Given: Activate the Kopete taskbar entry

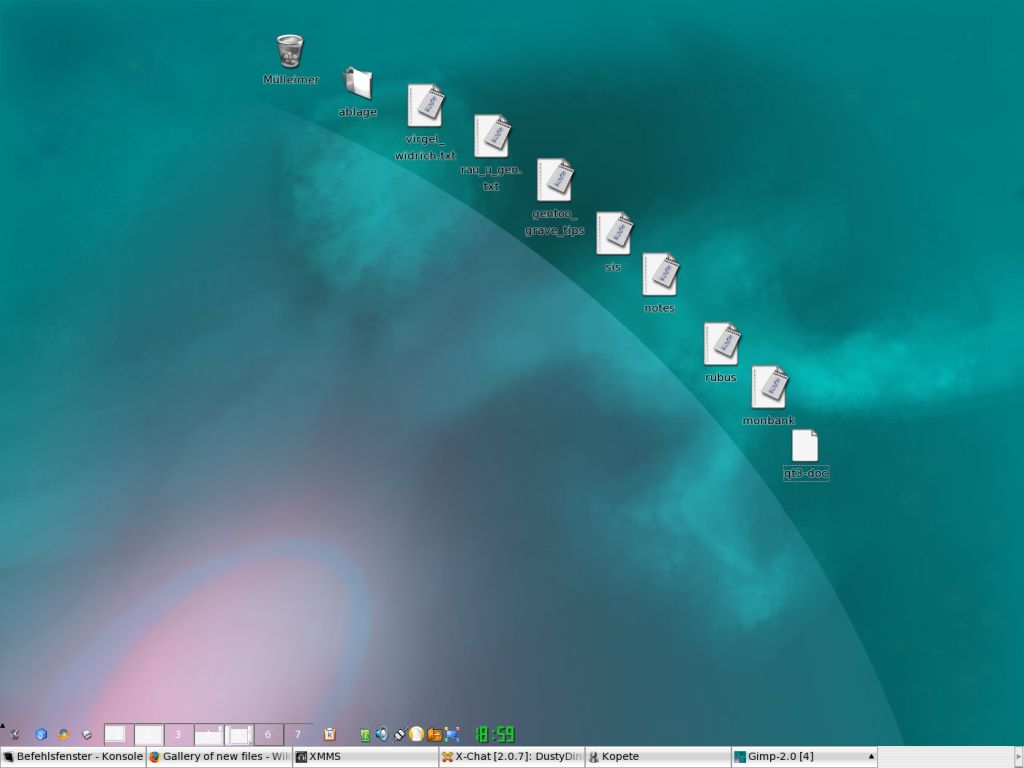Looking at the screenshot, I should 658,757.
